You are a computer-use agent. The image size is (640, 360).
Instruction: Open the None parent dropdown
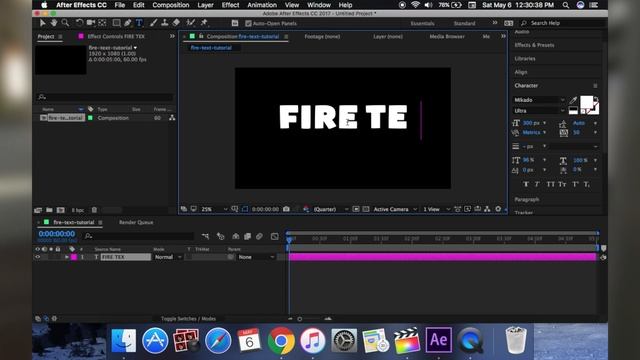pos(256,257)
